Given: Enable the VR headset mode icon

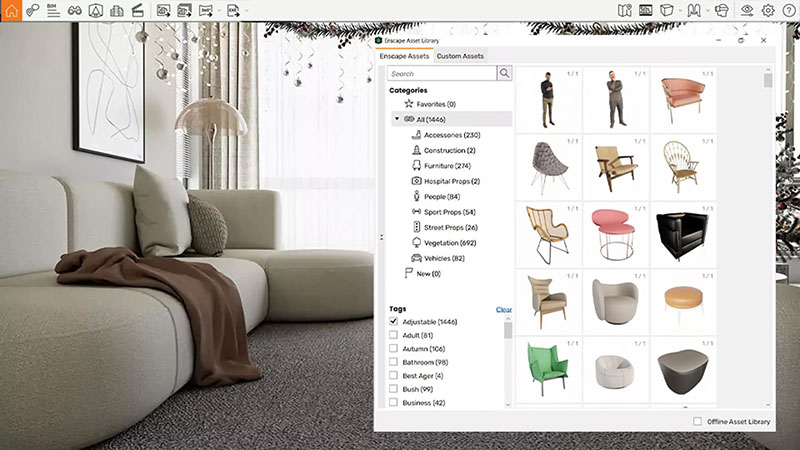Looking at the screenshot, I should 722,10.
